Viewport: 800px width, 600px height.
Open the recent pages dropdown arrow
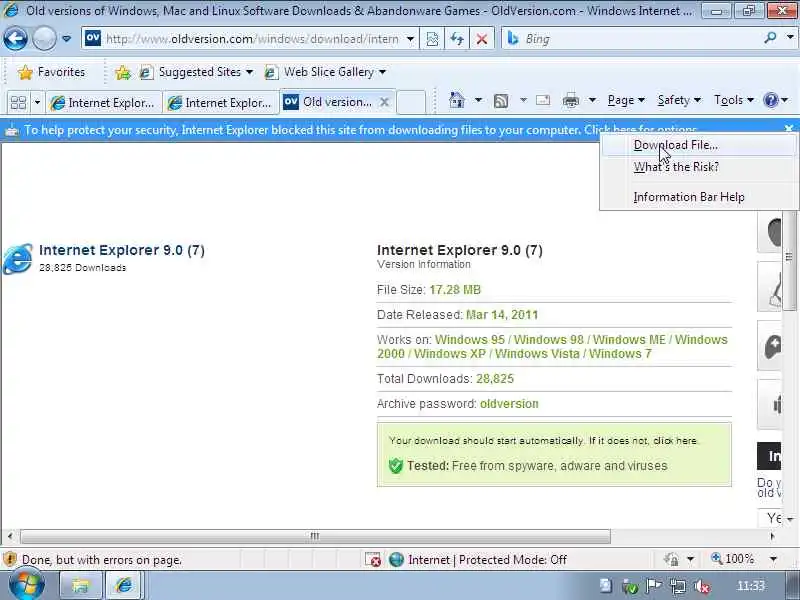click(x=66, y=39)
